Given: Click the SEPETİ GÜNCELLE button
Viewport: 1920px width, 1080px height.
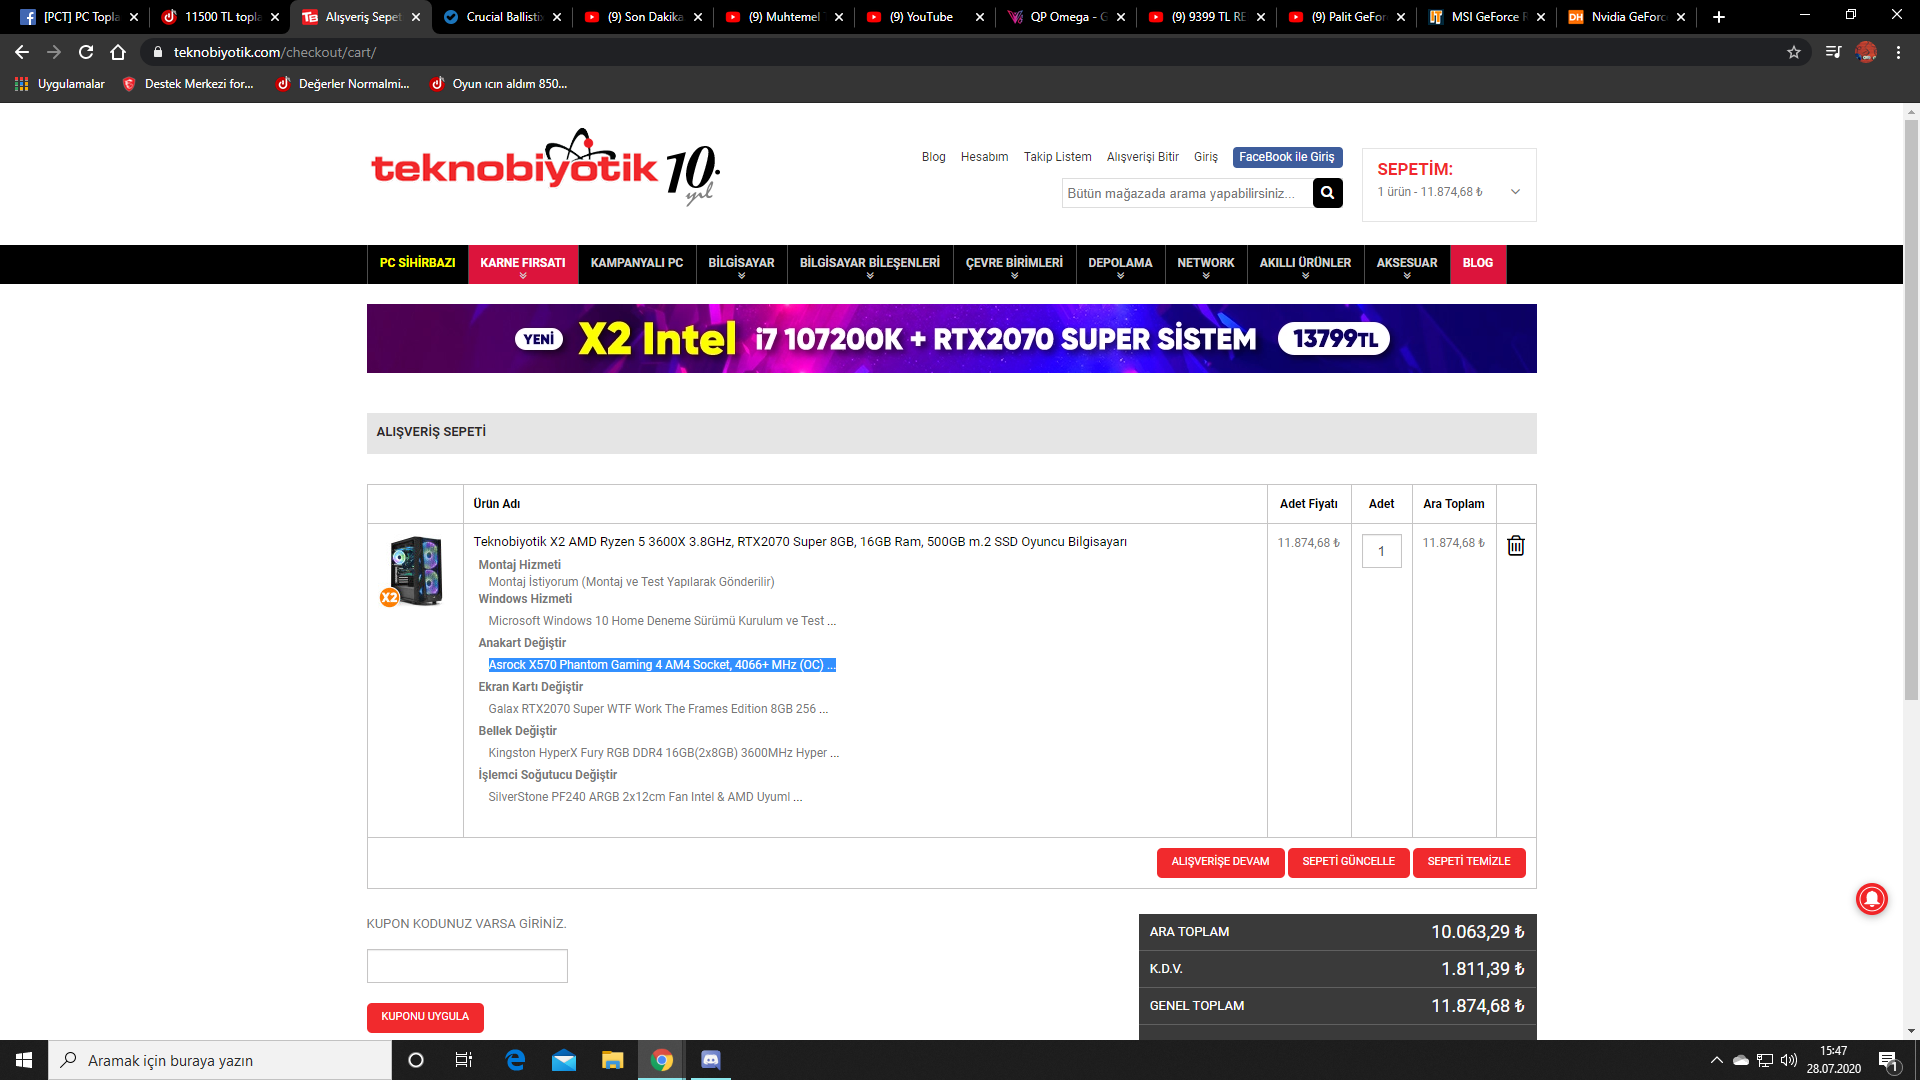Looking at the screenshot, I should point(1348,862).
